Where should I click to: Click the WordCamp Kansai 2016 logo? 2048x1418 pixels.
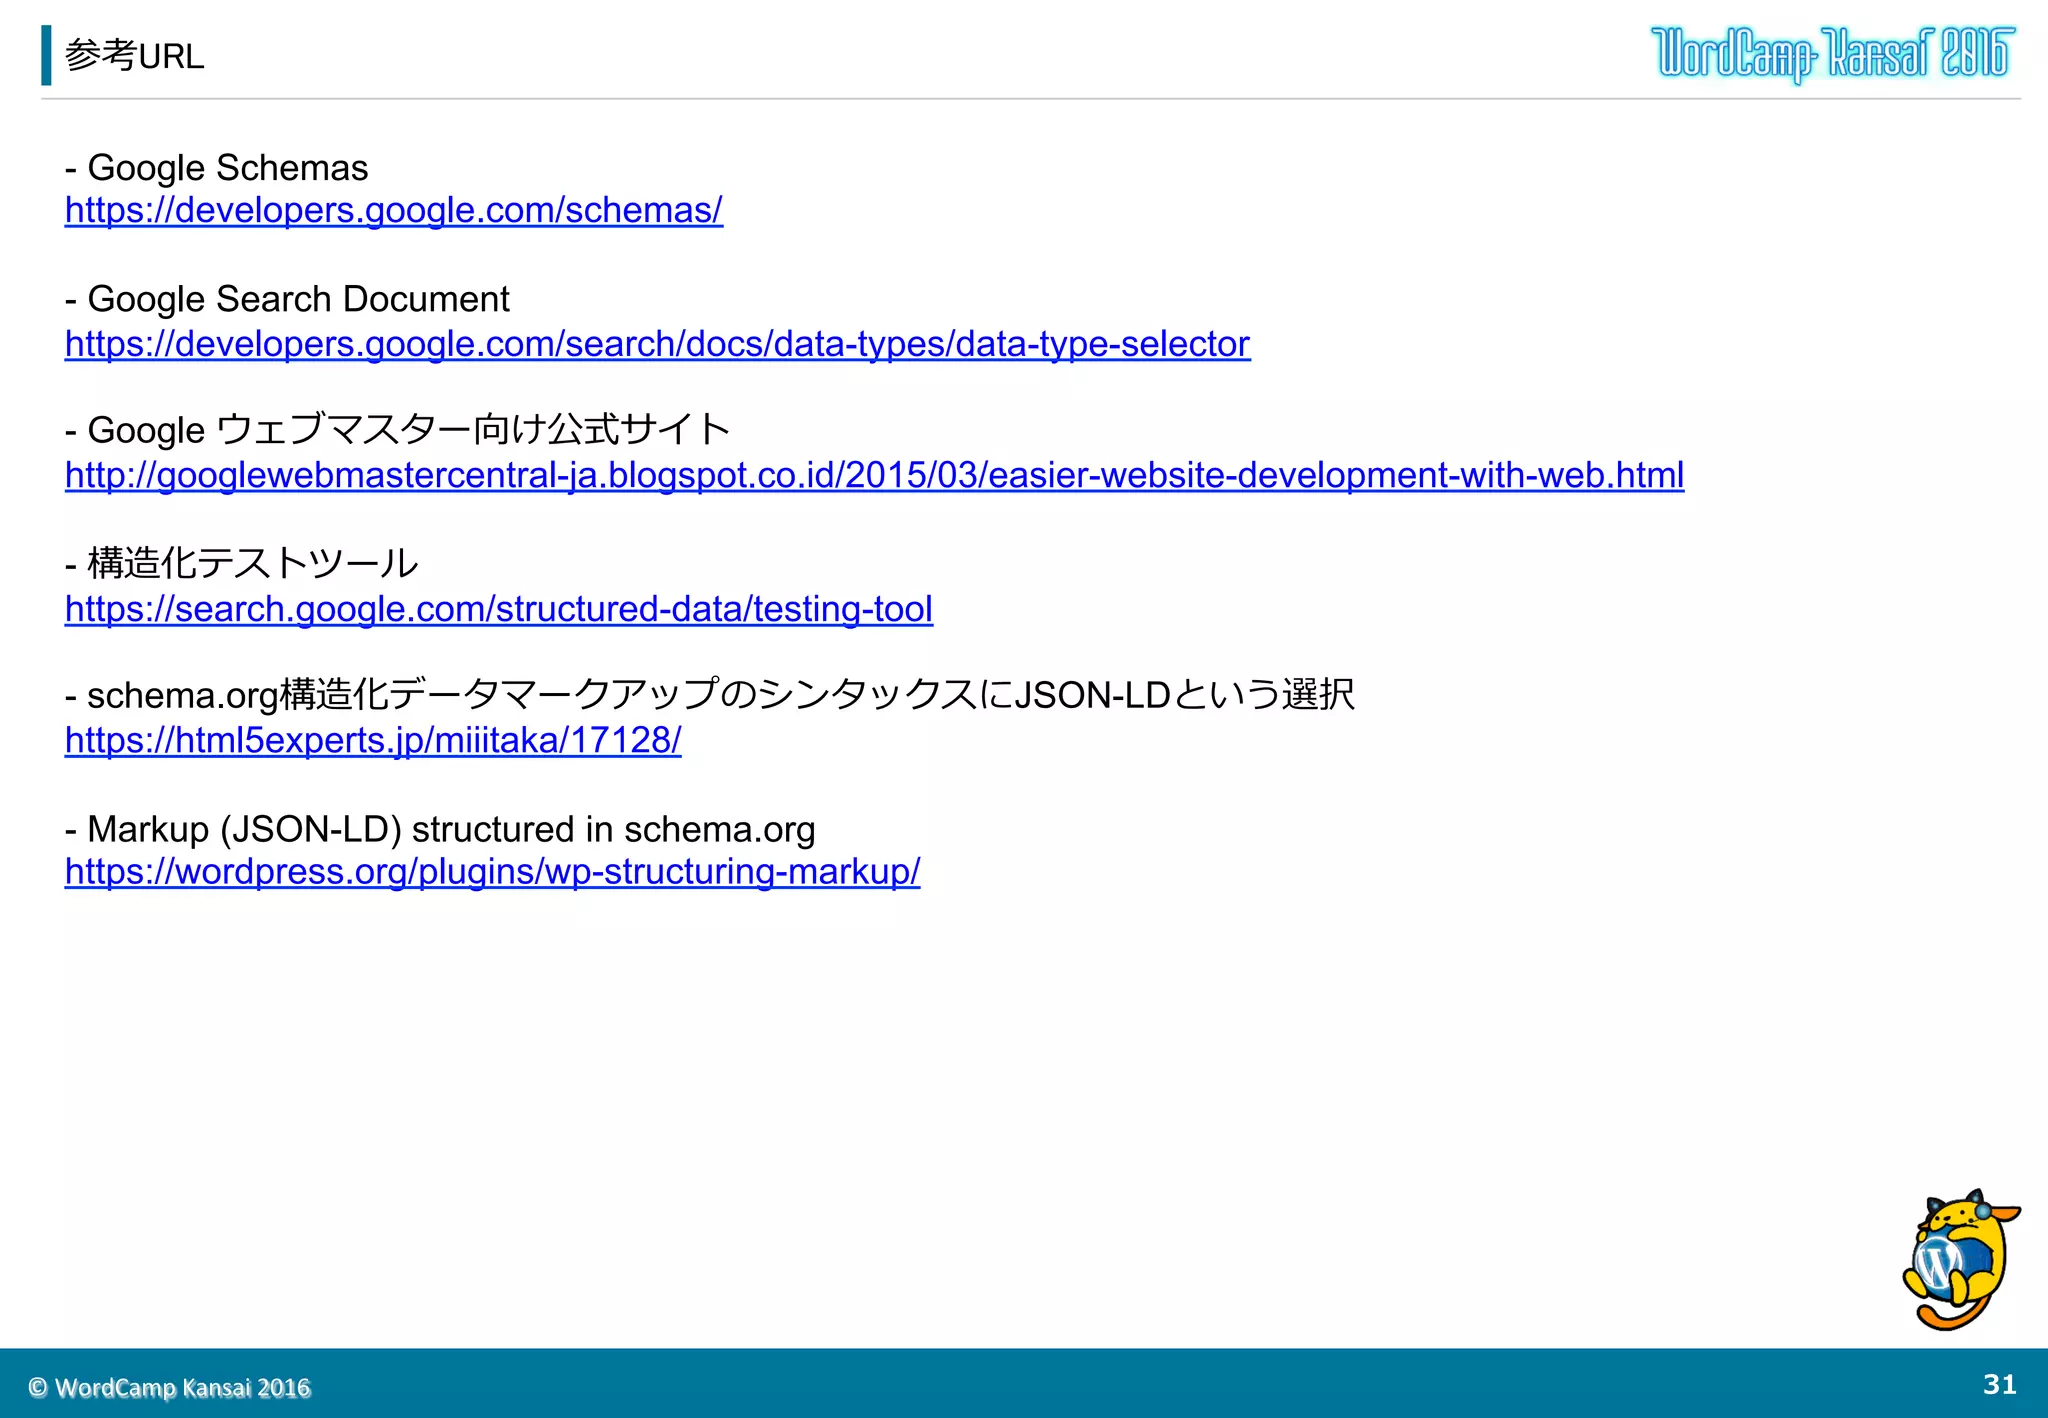[1832, 54]
